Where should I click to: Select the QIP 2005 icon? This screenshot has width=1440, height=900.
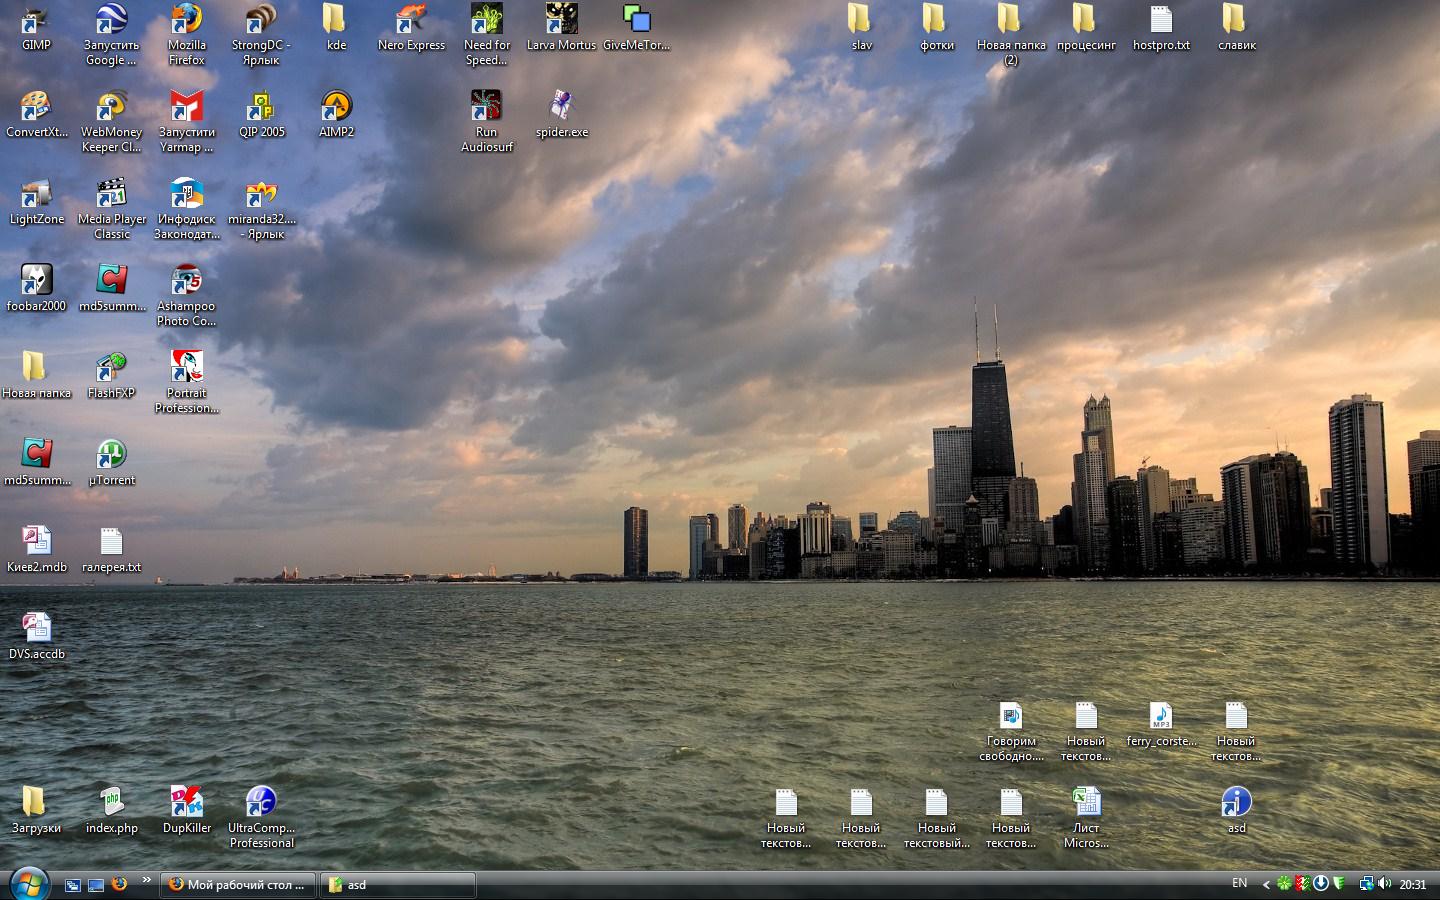click(261, 107)
